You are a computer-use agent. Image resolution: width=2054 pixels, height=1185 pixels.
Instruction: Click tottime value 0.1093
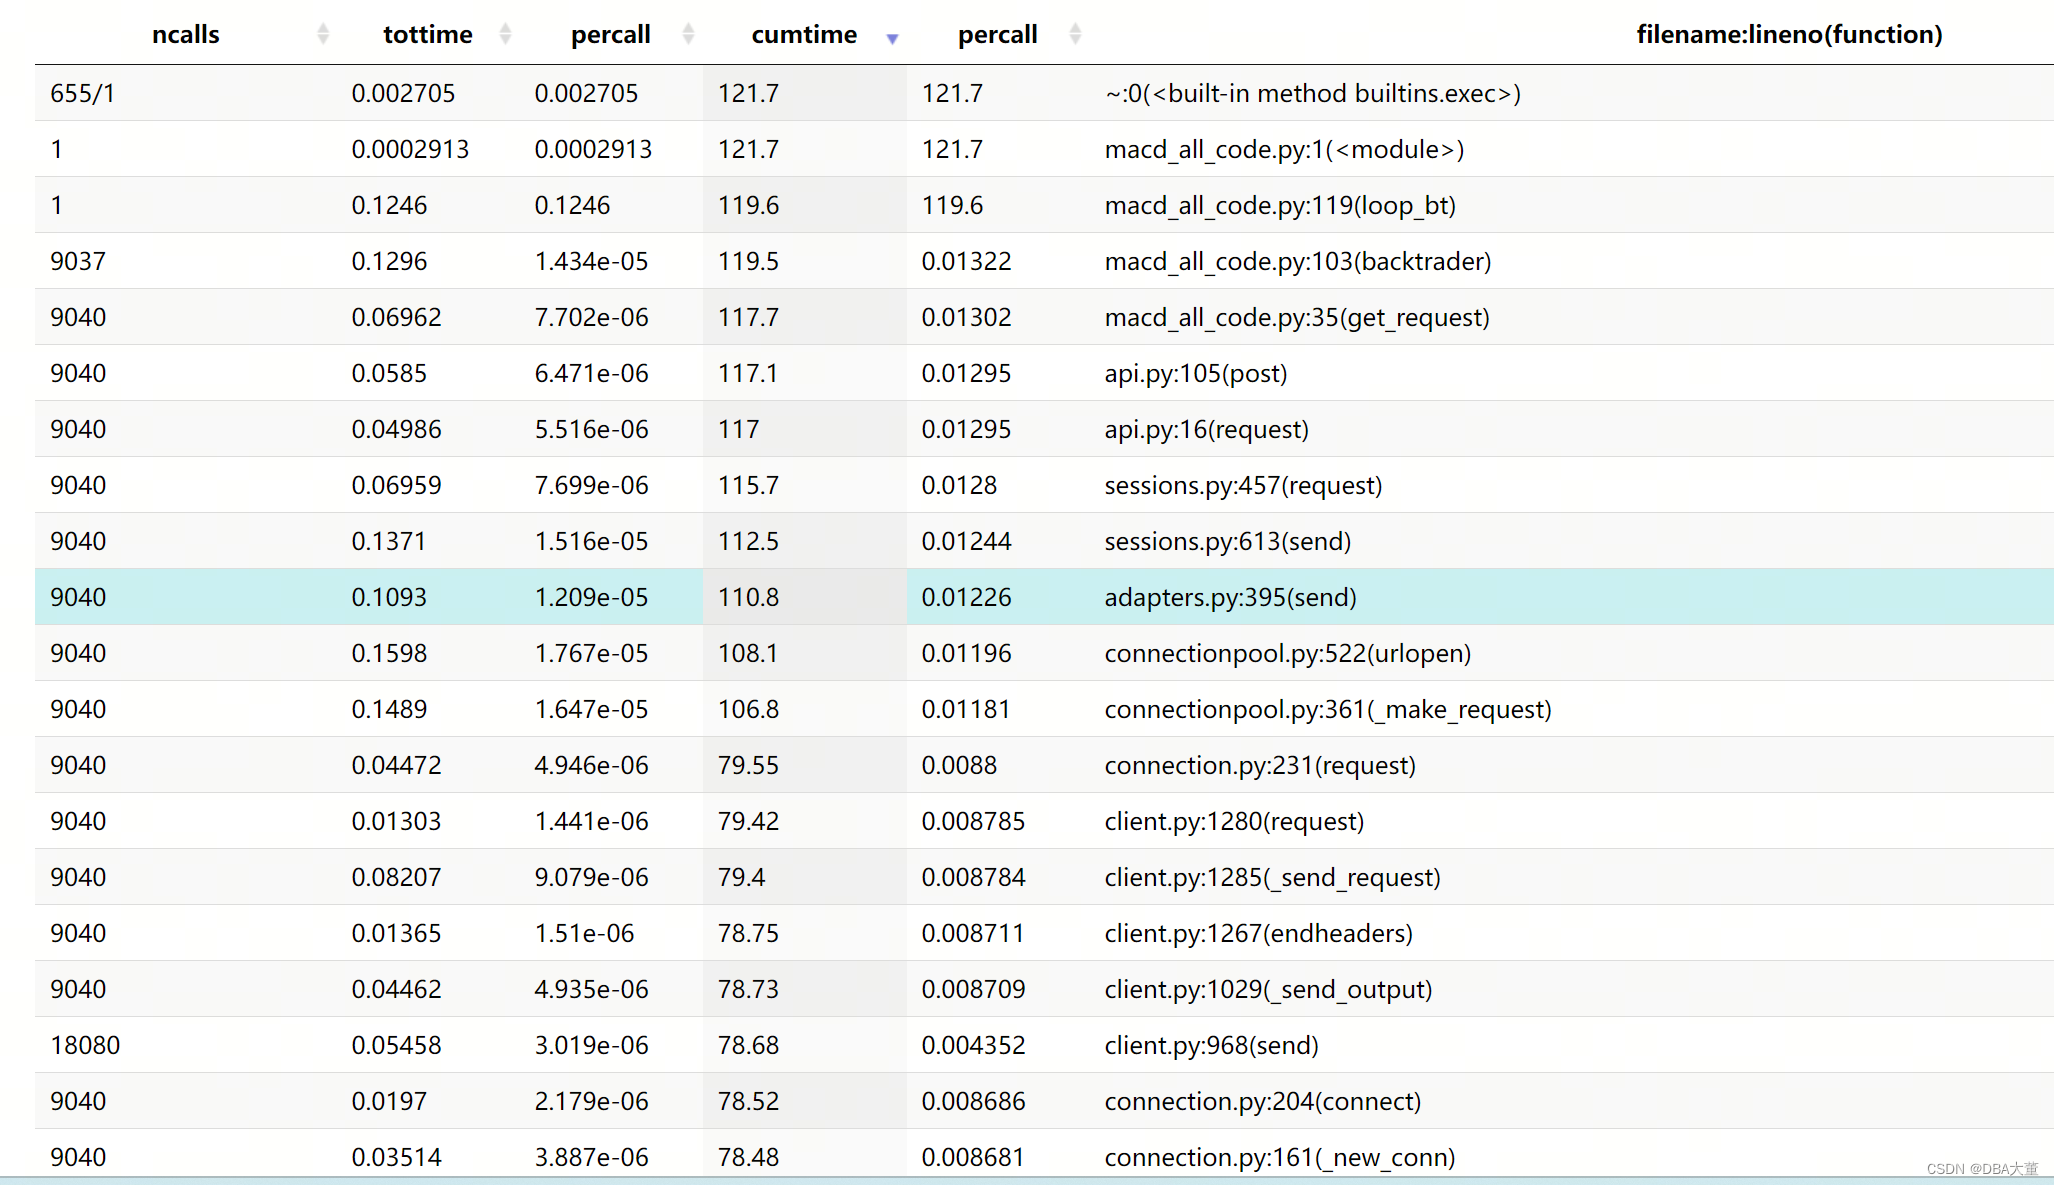pos(389,597)
